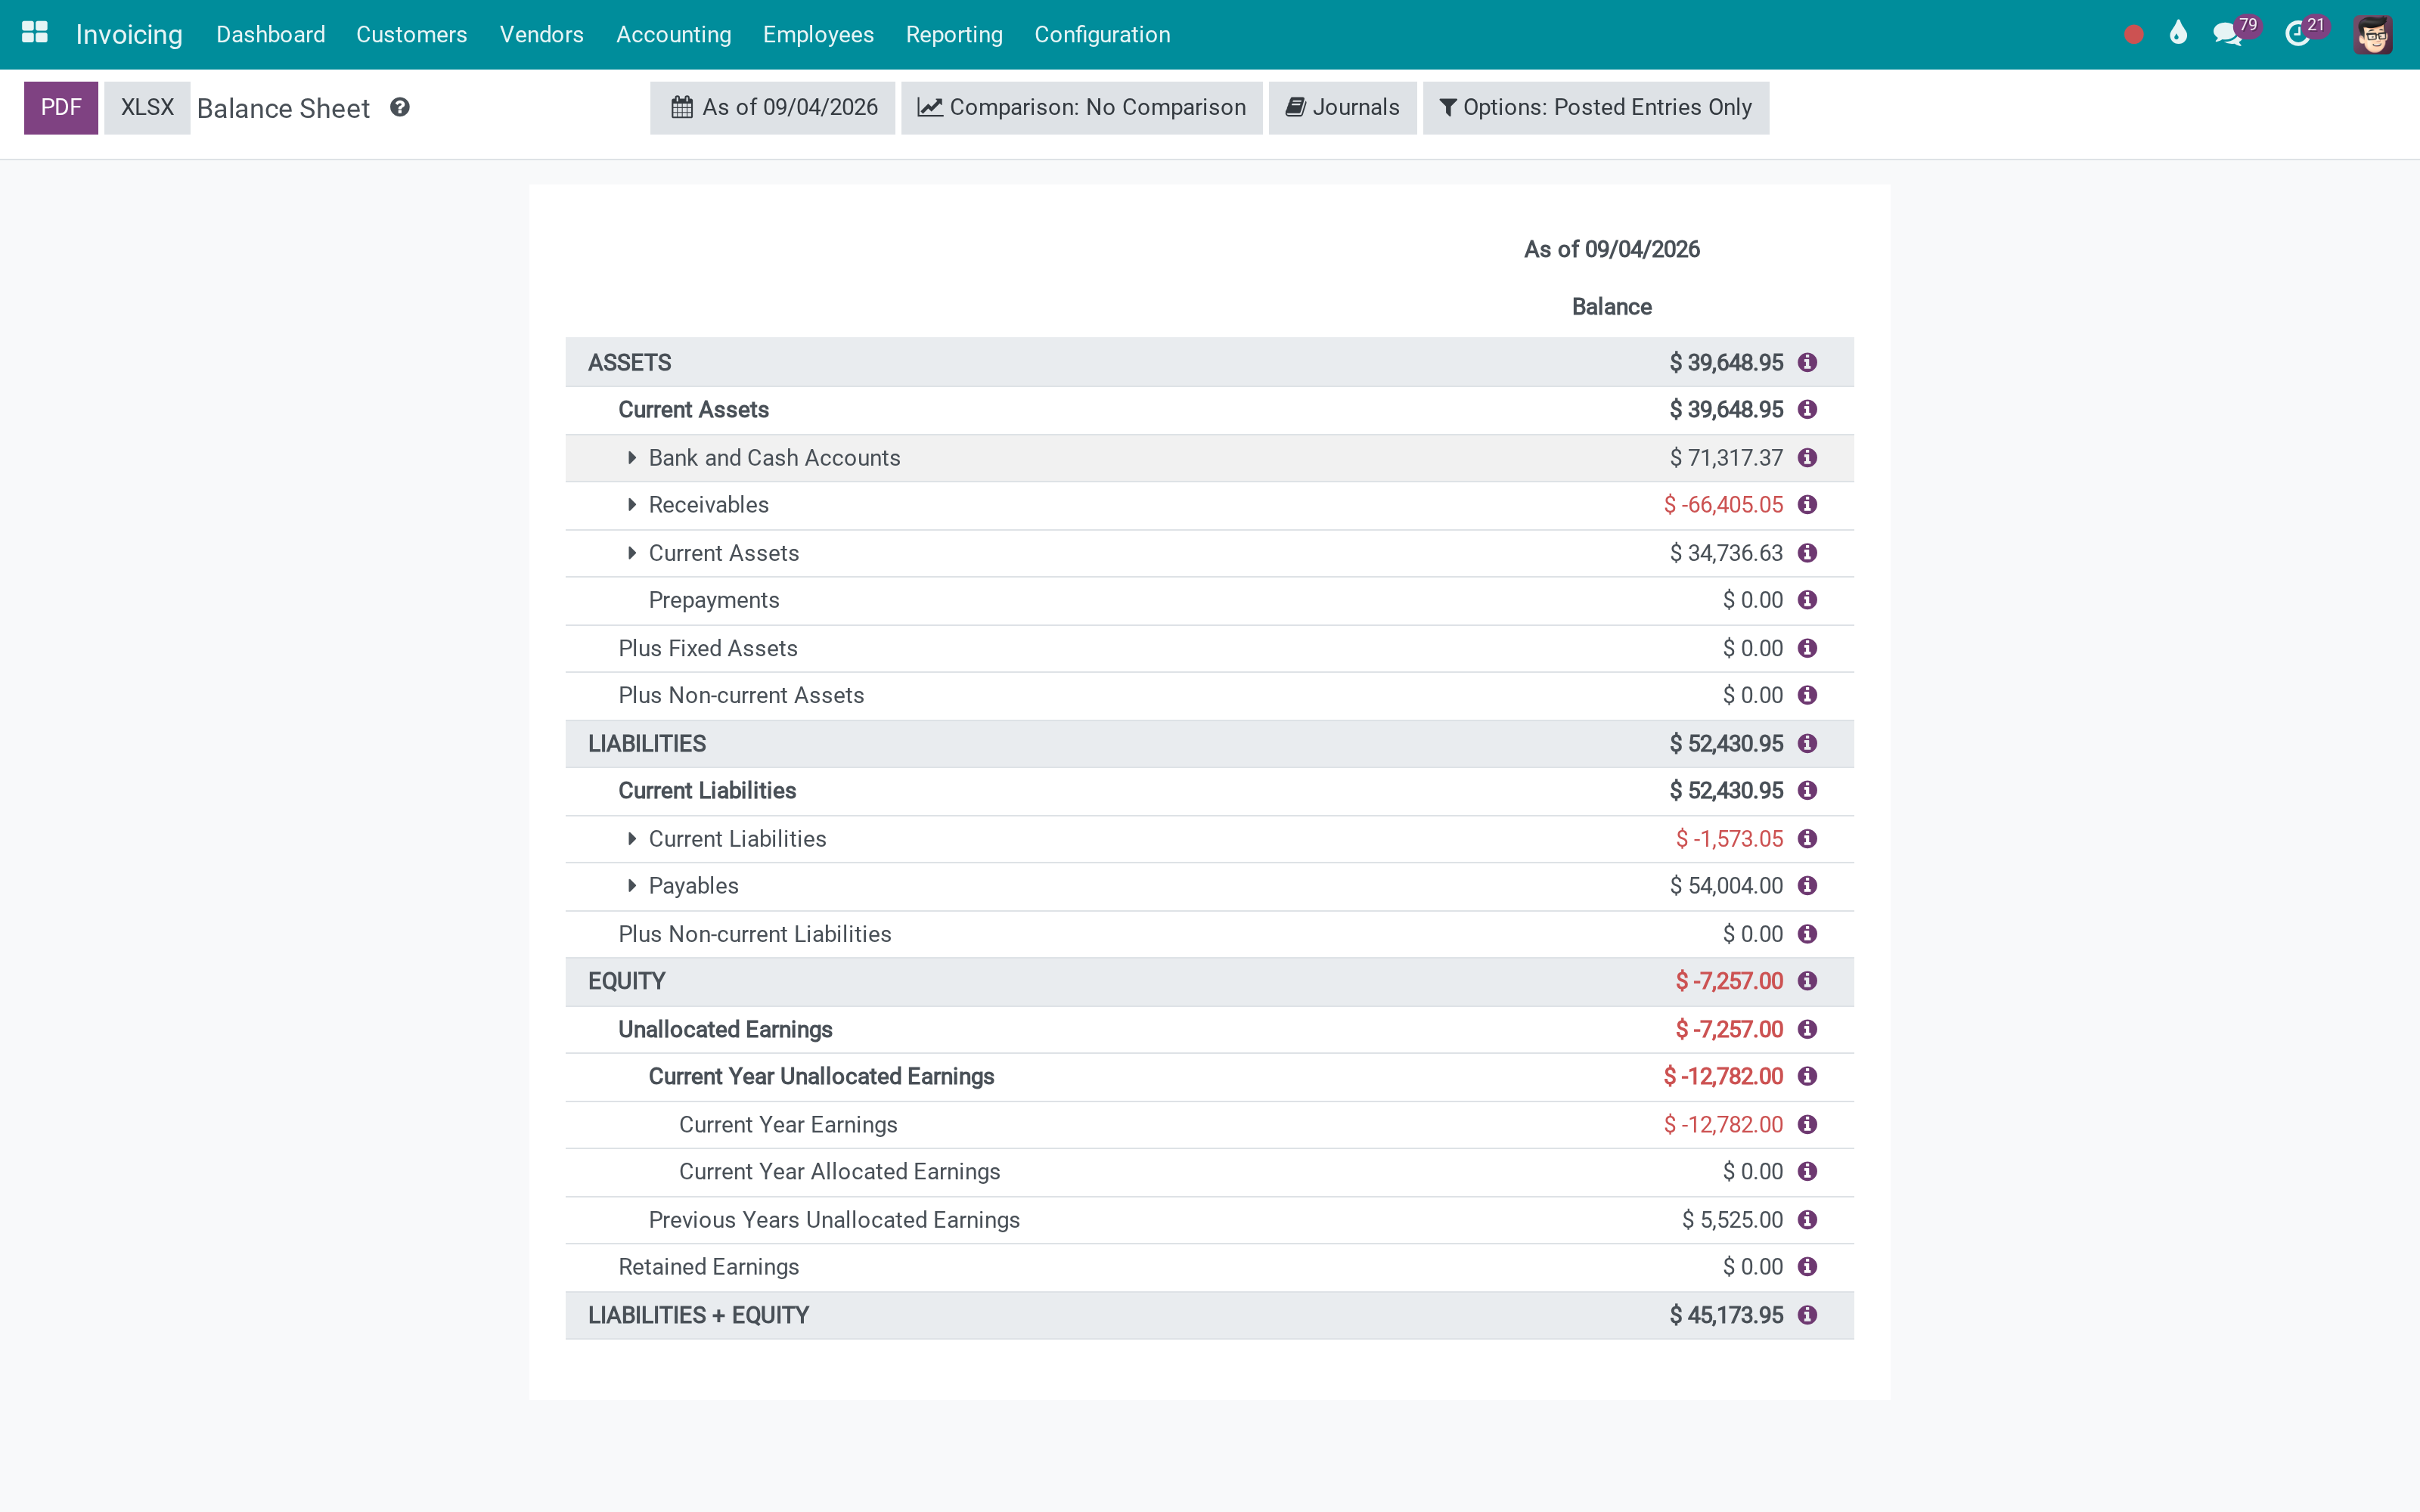Click info icon on Bank and Cash Accounts row

(x=1807, y=457)
